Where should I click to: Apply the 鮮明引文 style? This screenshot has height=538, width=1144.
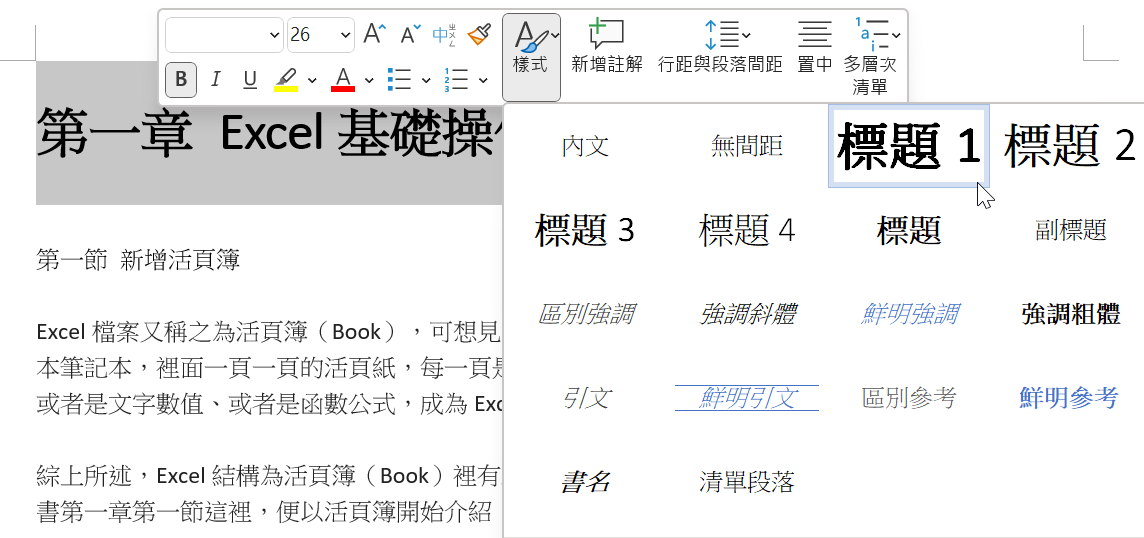[747, 399]
